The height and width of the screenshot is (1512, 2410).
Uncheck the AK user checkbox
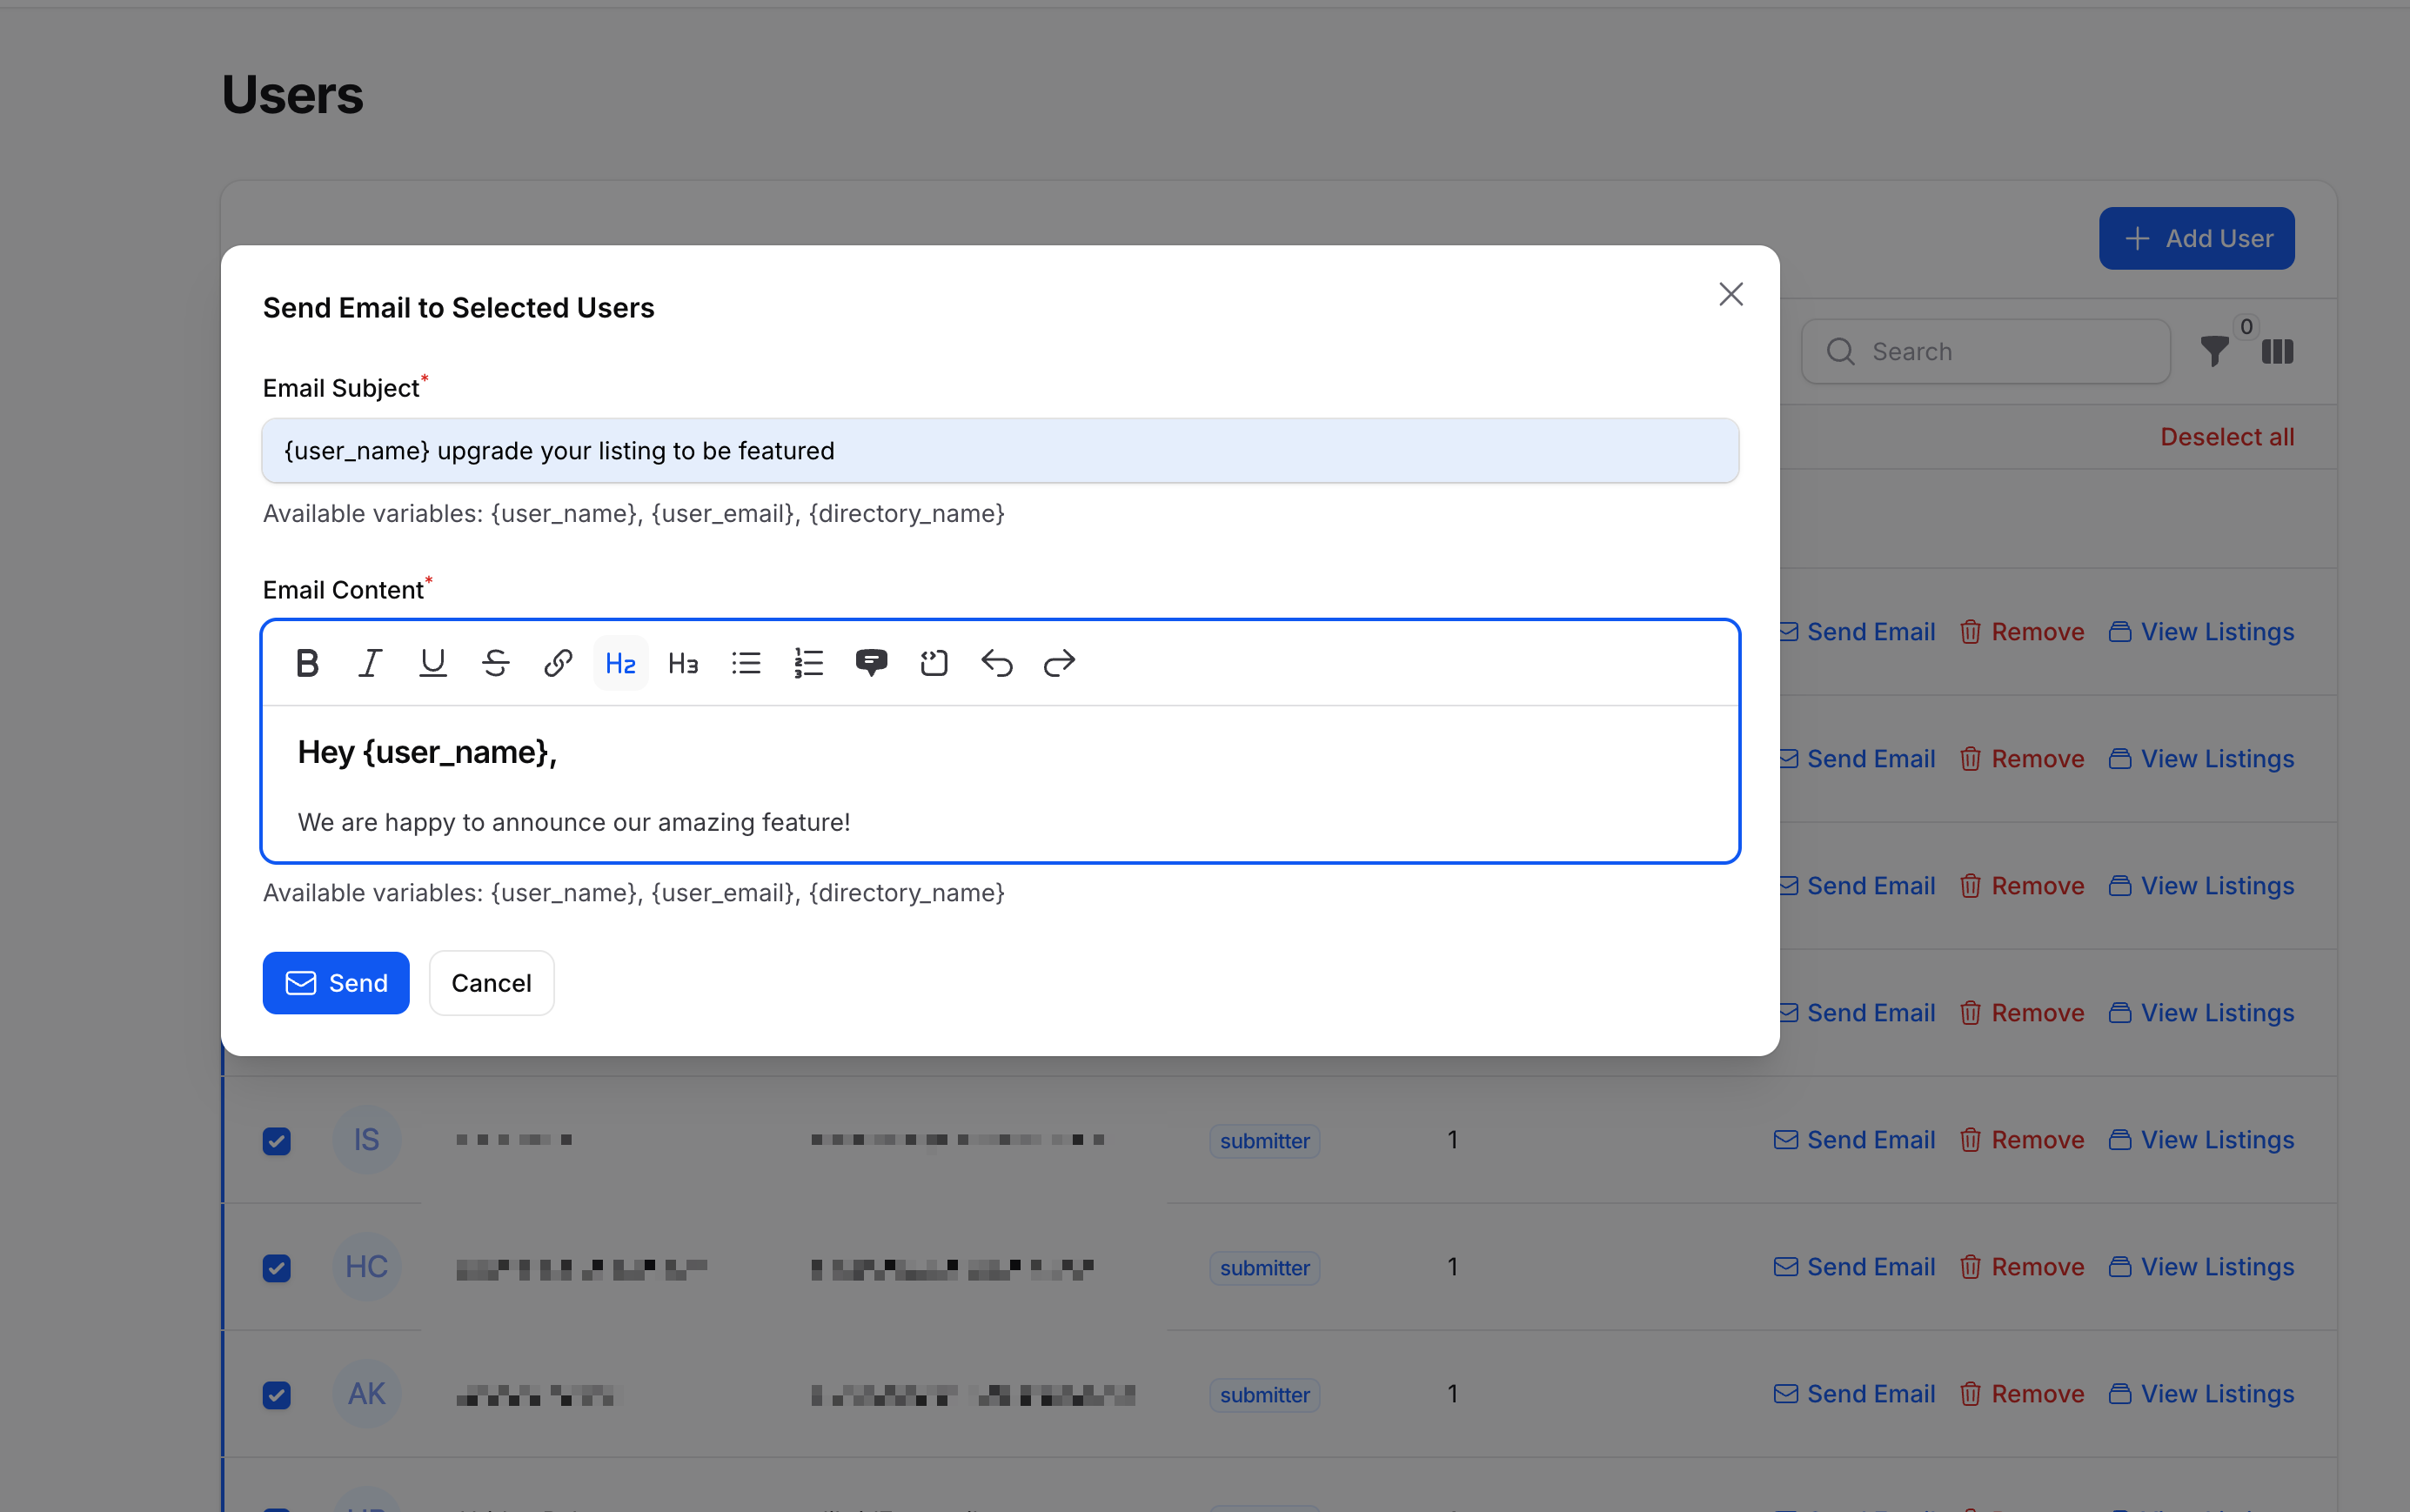(277, 1394)
